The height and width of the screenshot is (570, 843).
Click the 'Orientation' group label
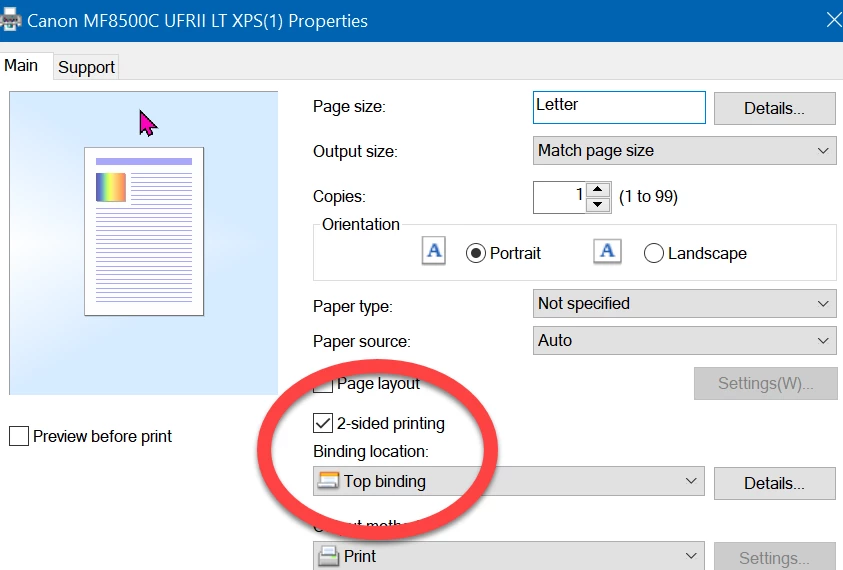click(361, 224)
